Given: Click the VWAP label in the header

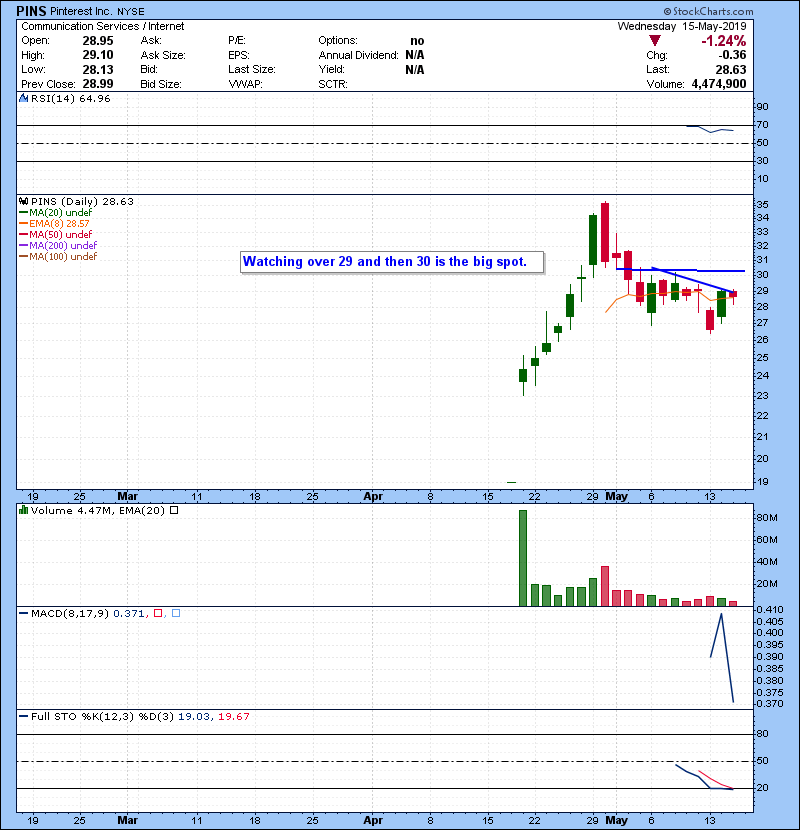Looking at the screenshot, I should point(245,84).
